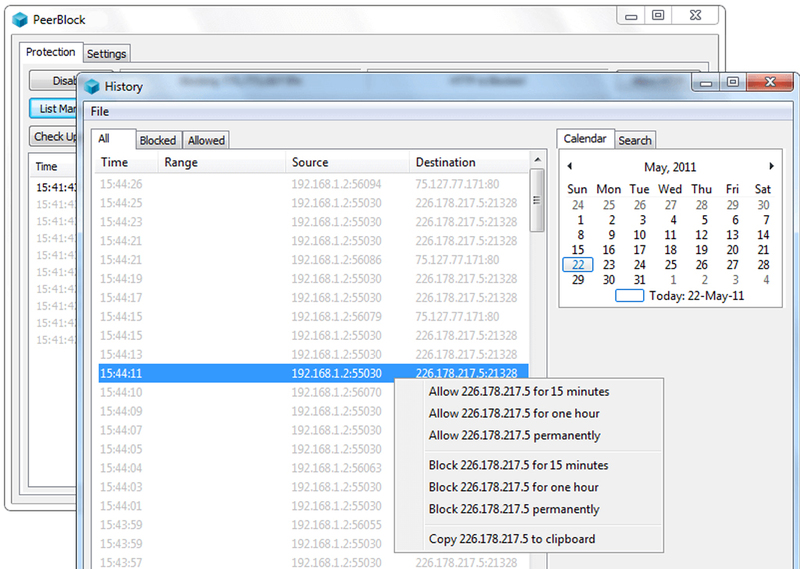Click the history list scrollbar up arrow

(x=537, y=160)
